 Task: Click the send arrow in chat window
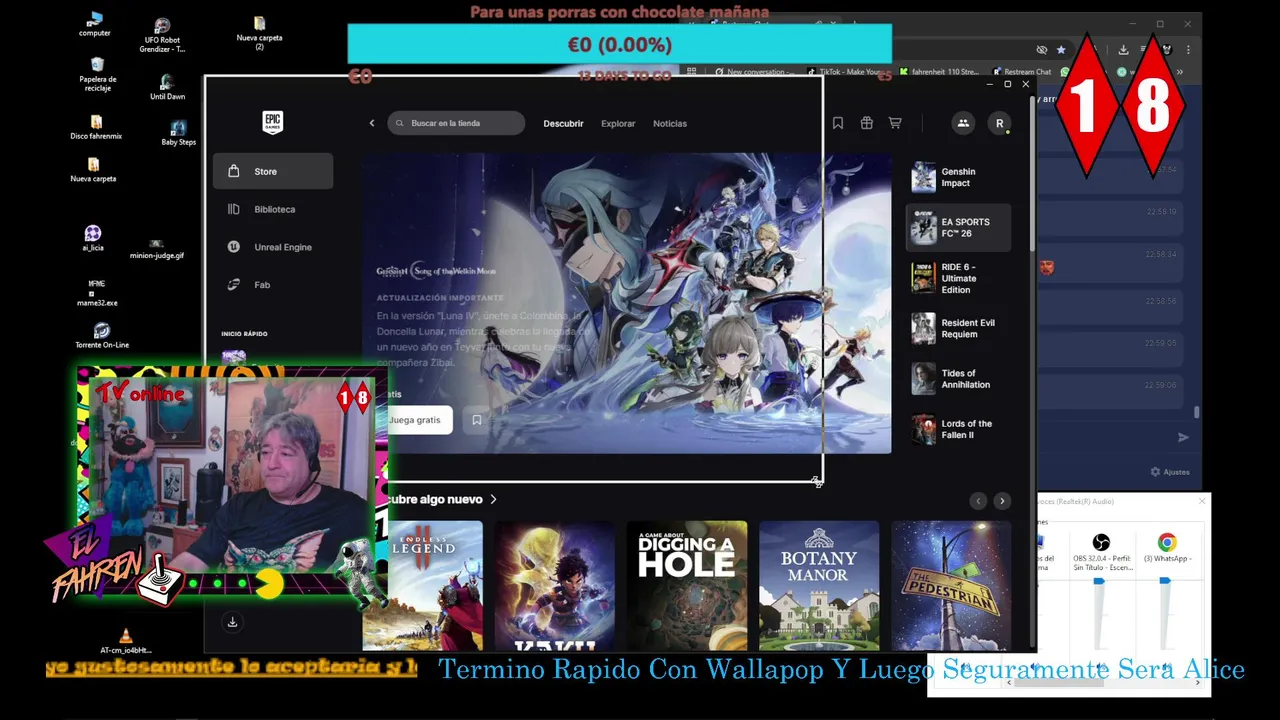[1183, 437]
